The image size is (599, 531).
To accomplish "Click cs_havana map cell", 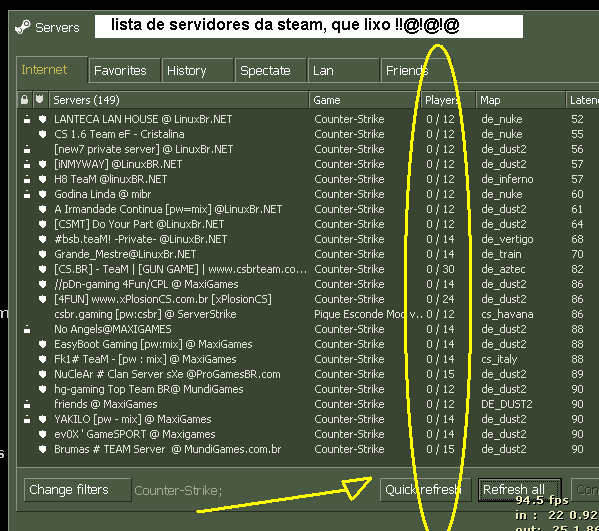I will point(507,314).
